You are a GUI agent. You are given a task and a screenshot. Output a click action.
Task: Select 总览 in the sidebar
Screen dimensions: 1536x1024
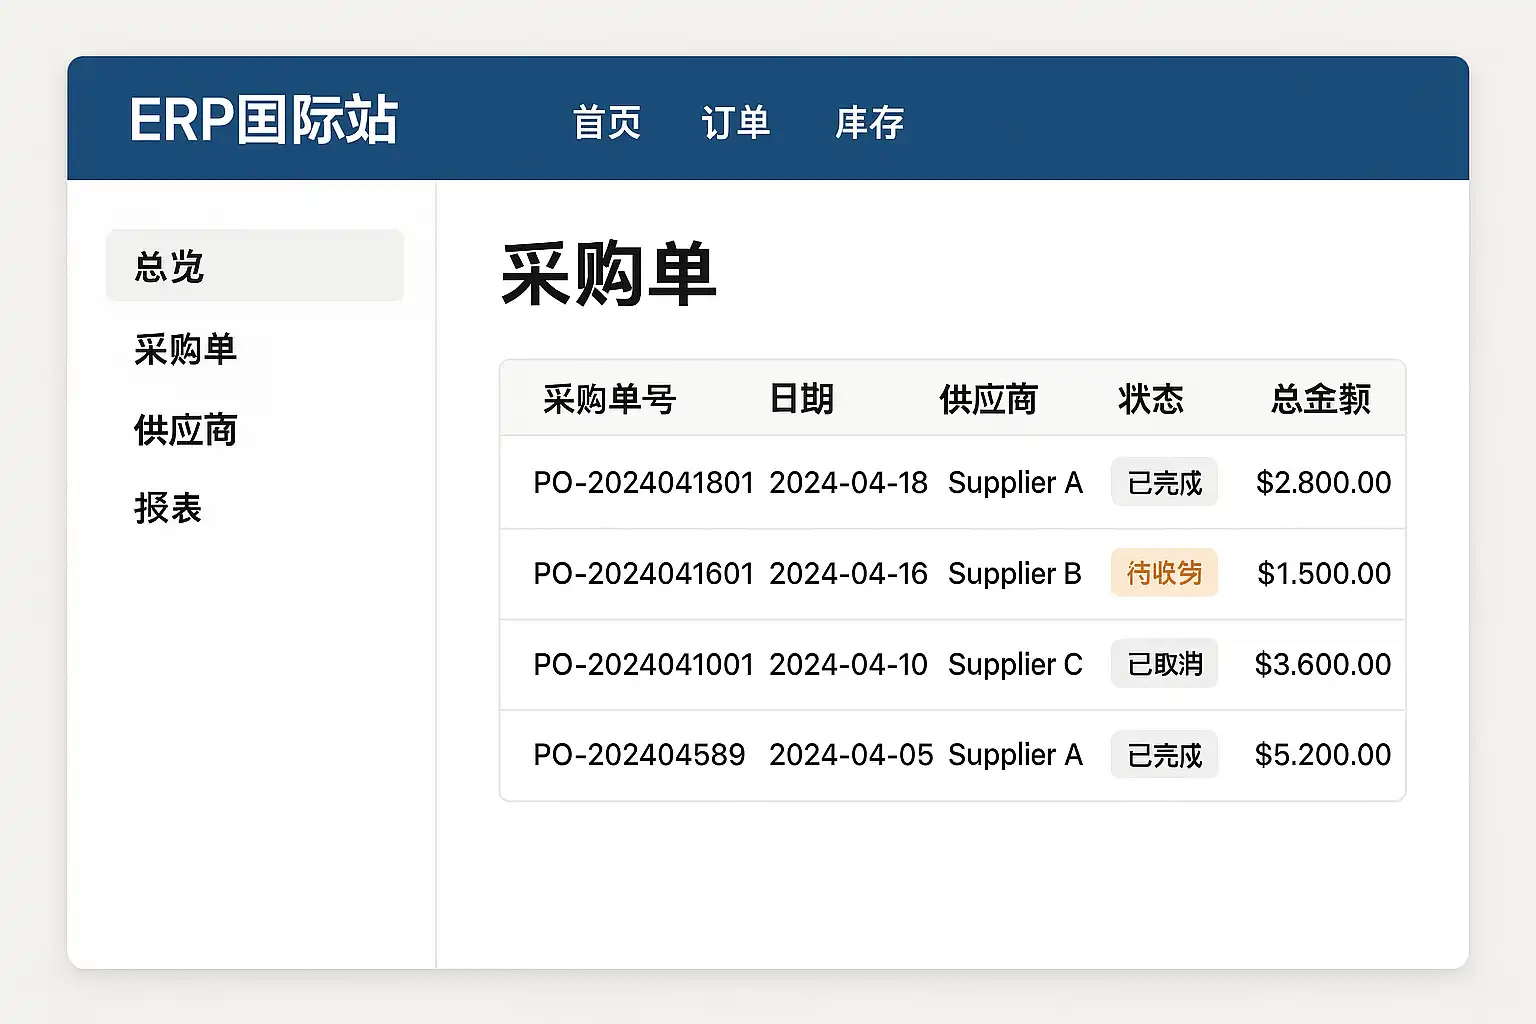(254, 266)
